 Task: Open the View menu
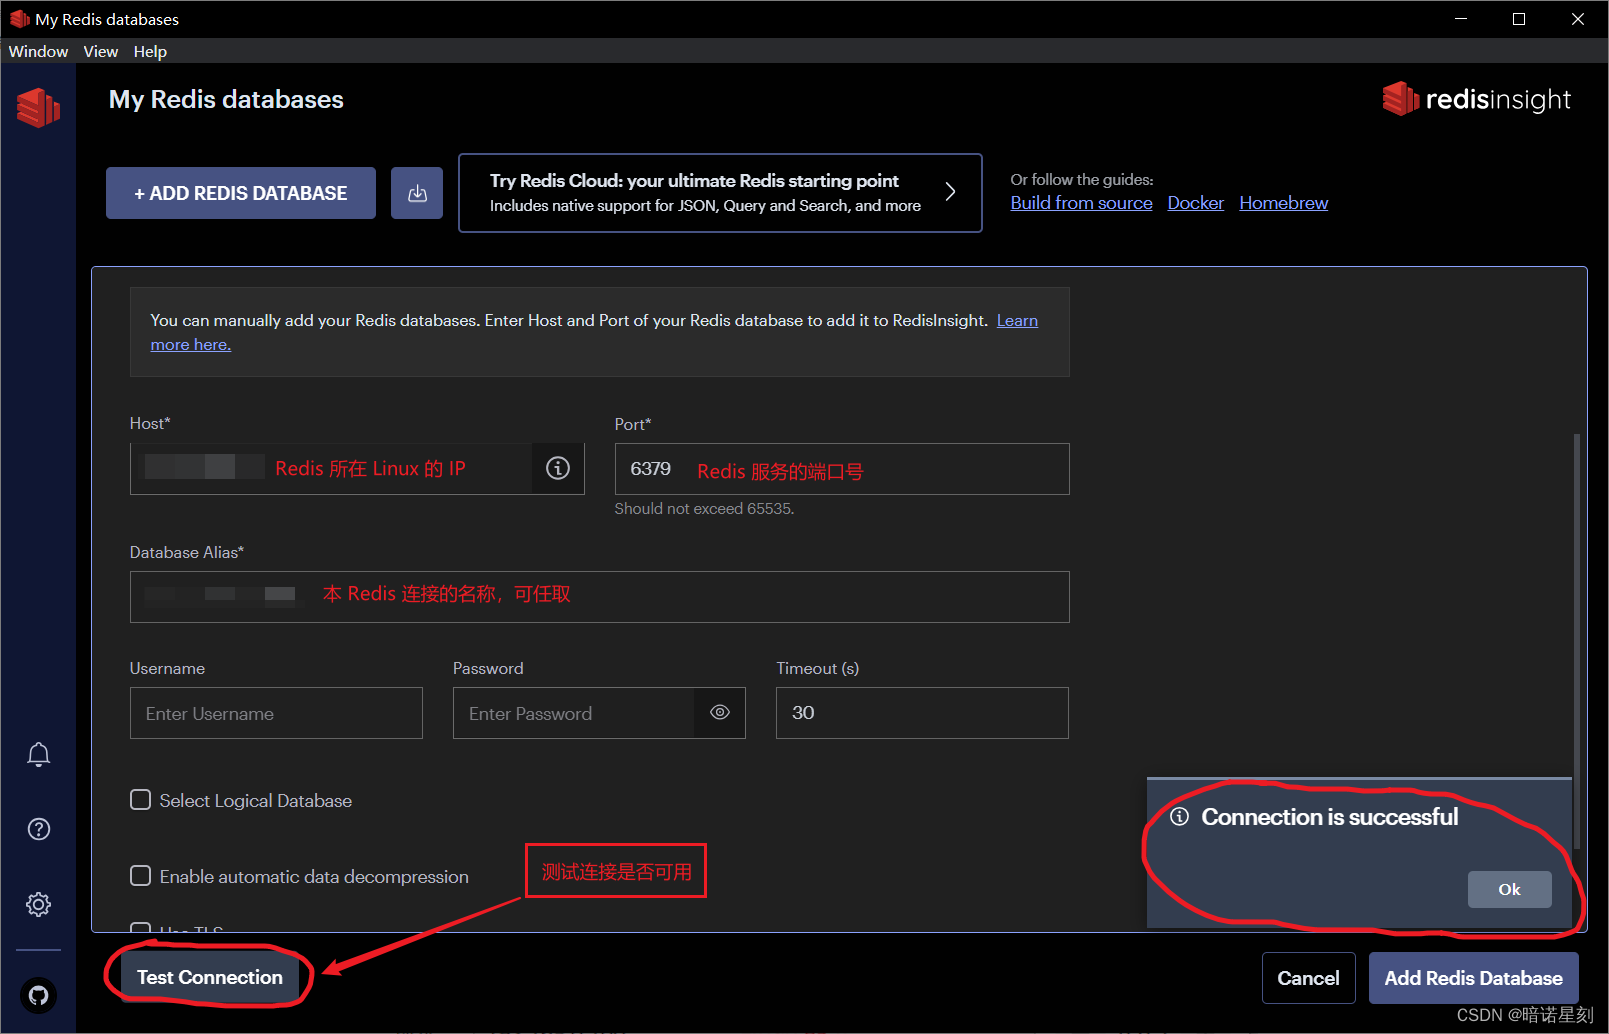(x=101, y=51)
